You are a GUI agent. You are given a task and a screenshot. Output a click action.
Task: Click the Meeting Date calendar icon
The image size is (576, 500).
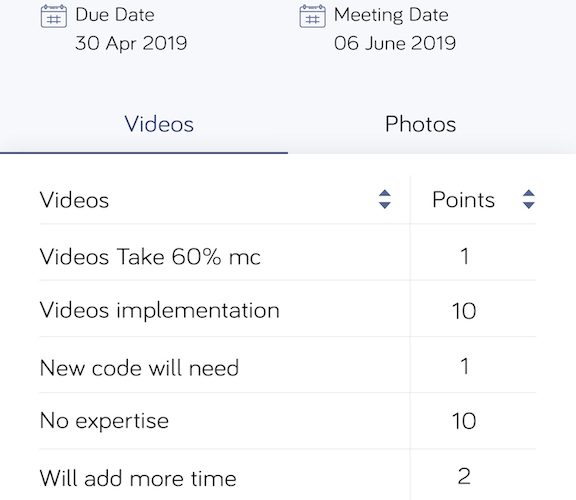[x=312, y=16]
